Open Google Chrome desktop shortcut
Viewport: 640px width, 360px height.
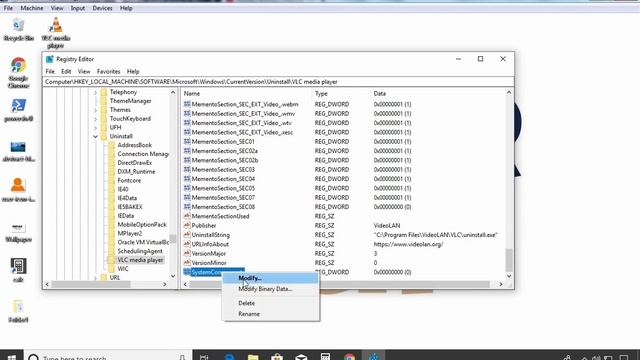click(x=18, y=73)
